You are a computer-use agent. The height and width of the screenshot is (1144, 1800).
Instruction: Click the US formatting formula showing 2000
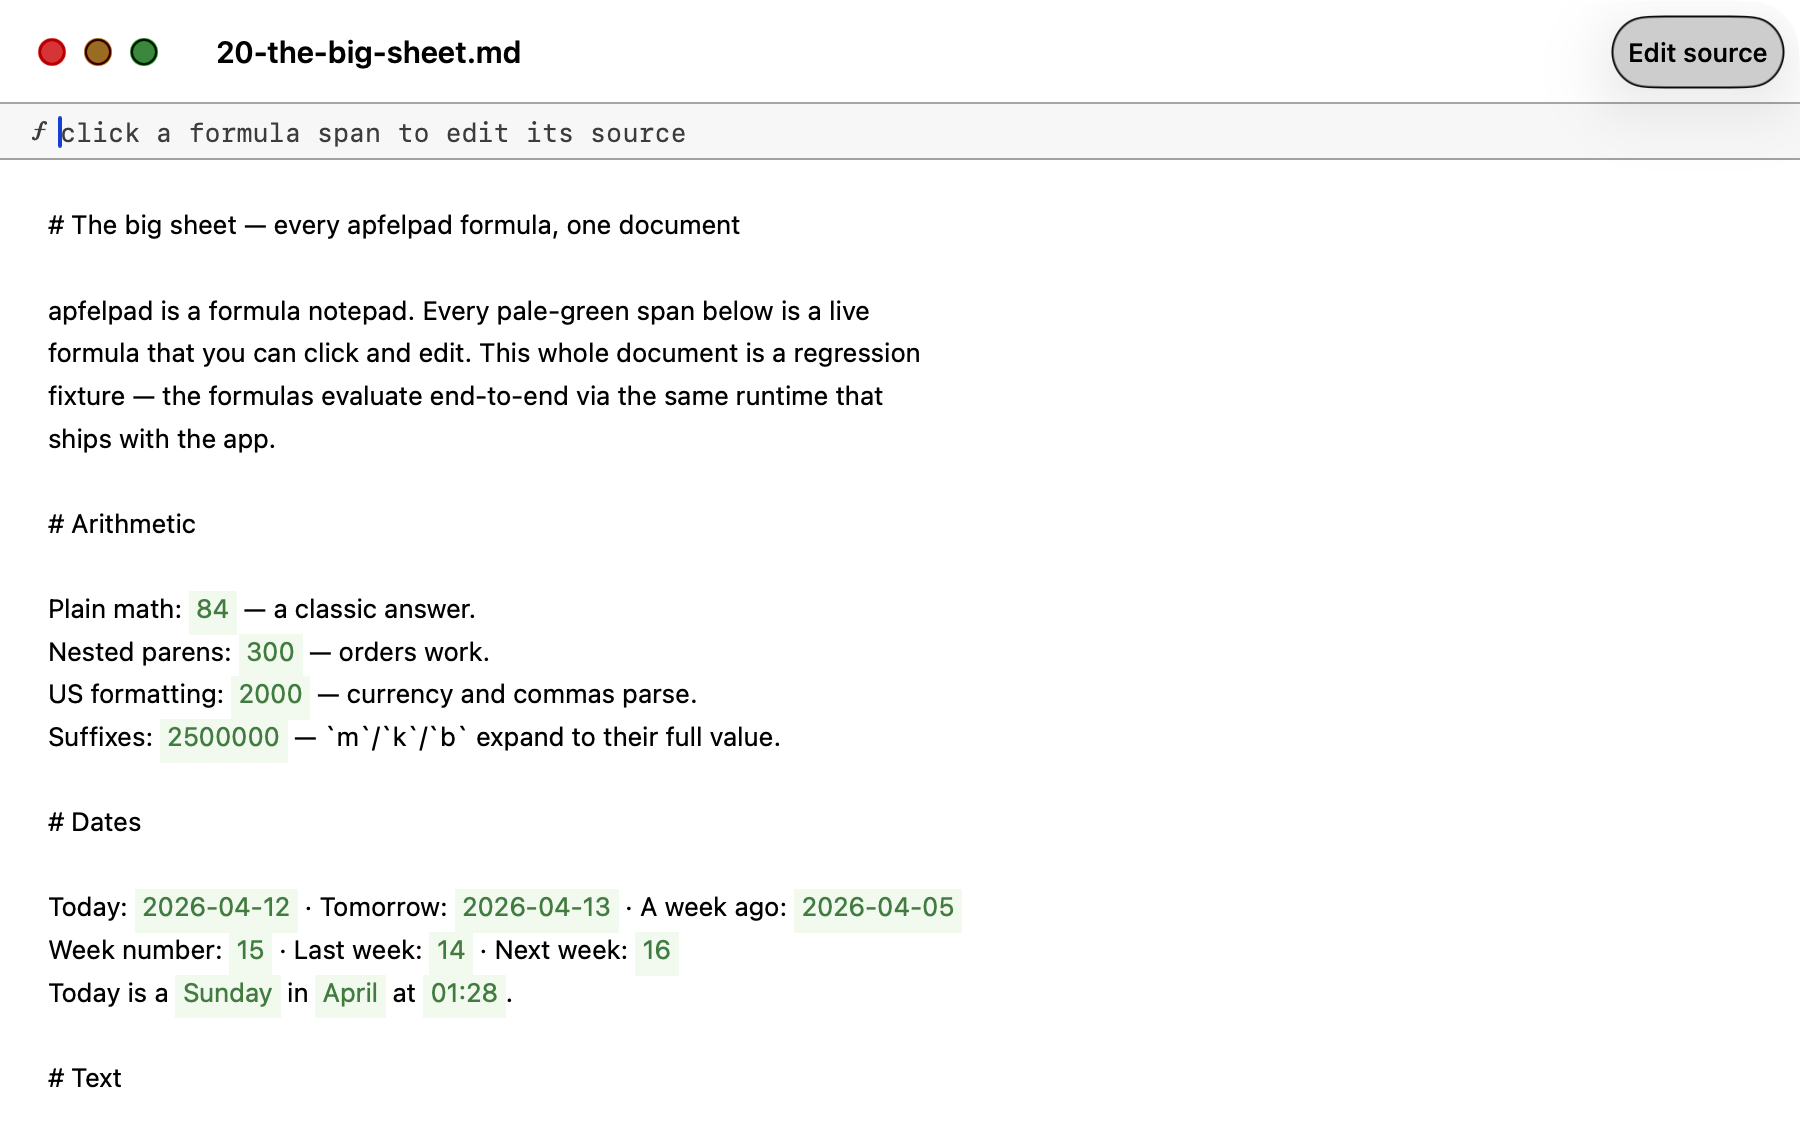(x=270, y=694)
